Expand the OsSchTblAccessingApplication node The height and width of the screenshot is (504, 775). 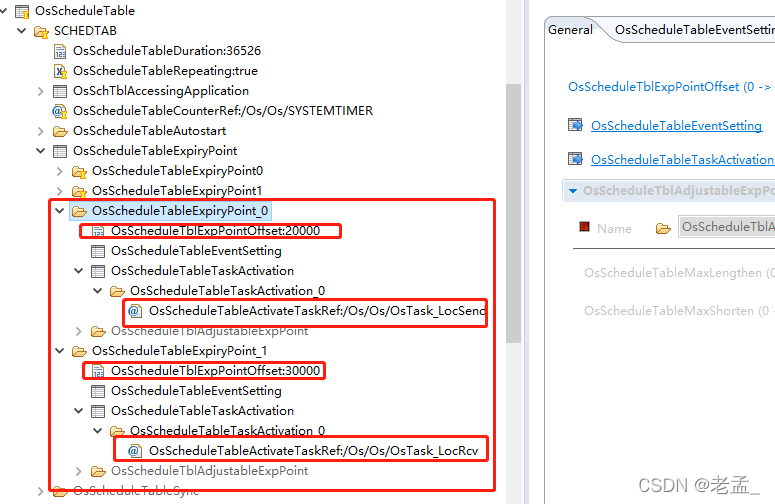coord(41,91)
